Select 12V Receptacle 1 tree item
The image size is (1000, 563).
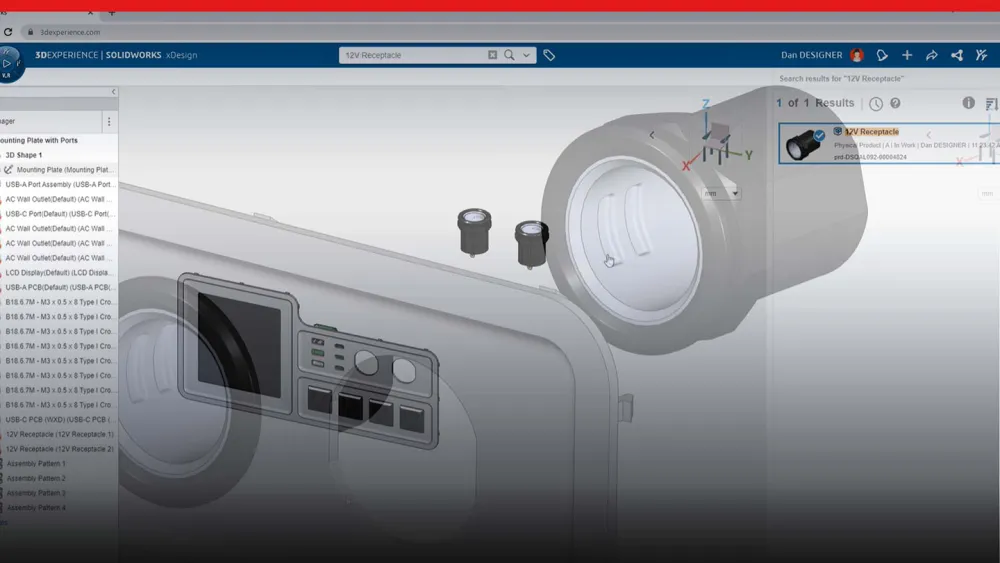pos(60,434)
